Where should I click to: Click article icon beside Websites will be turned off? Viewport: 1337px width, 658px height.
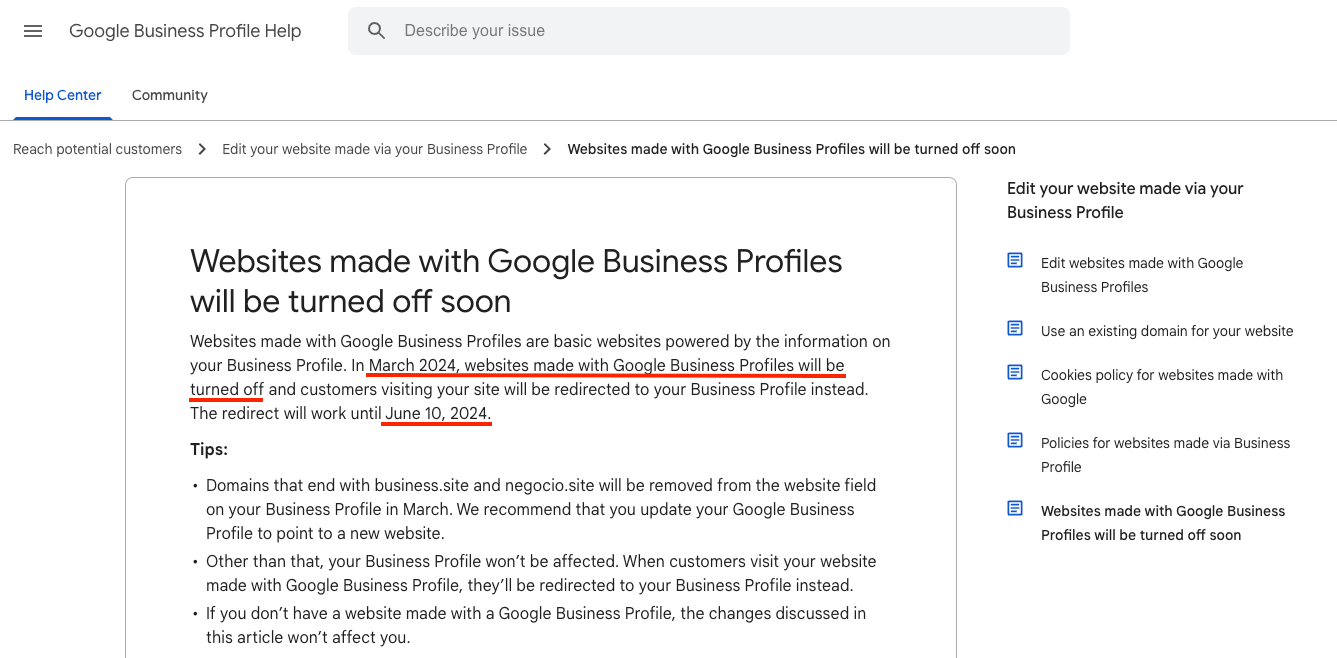(1015, 509)
